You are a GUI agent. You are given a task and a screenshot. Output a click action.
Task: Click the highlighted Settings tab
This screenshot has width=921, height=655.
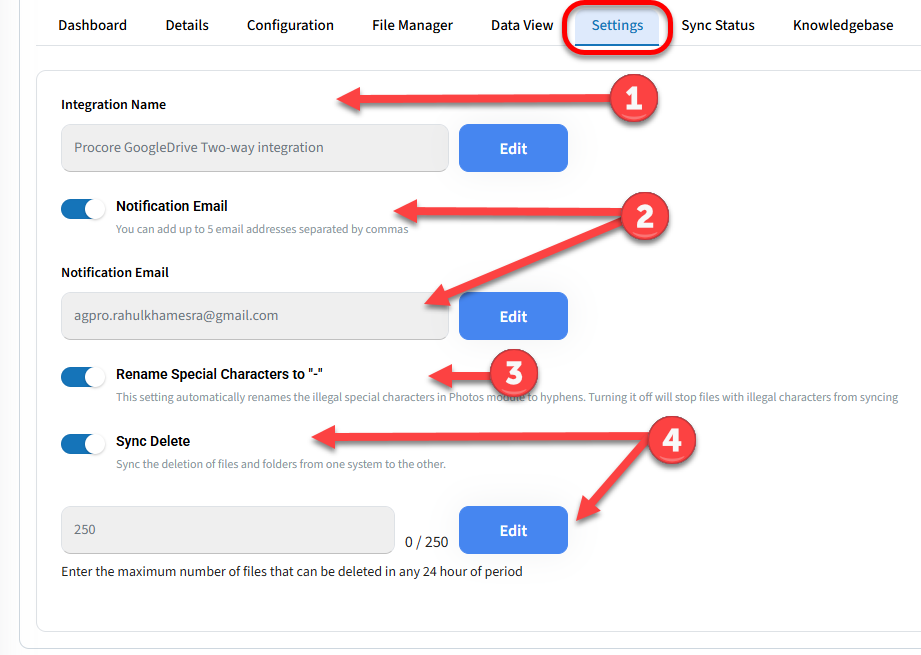coord(617,25)
